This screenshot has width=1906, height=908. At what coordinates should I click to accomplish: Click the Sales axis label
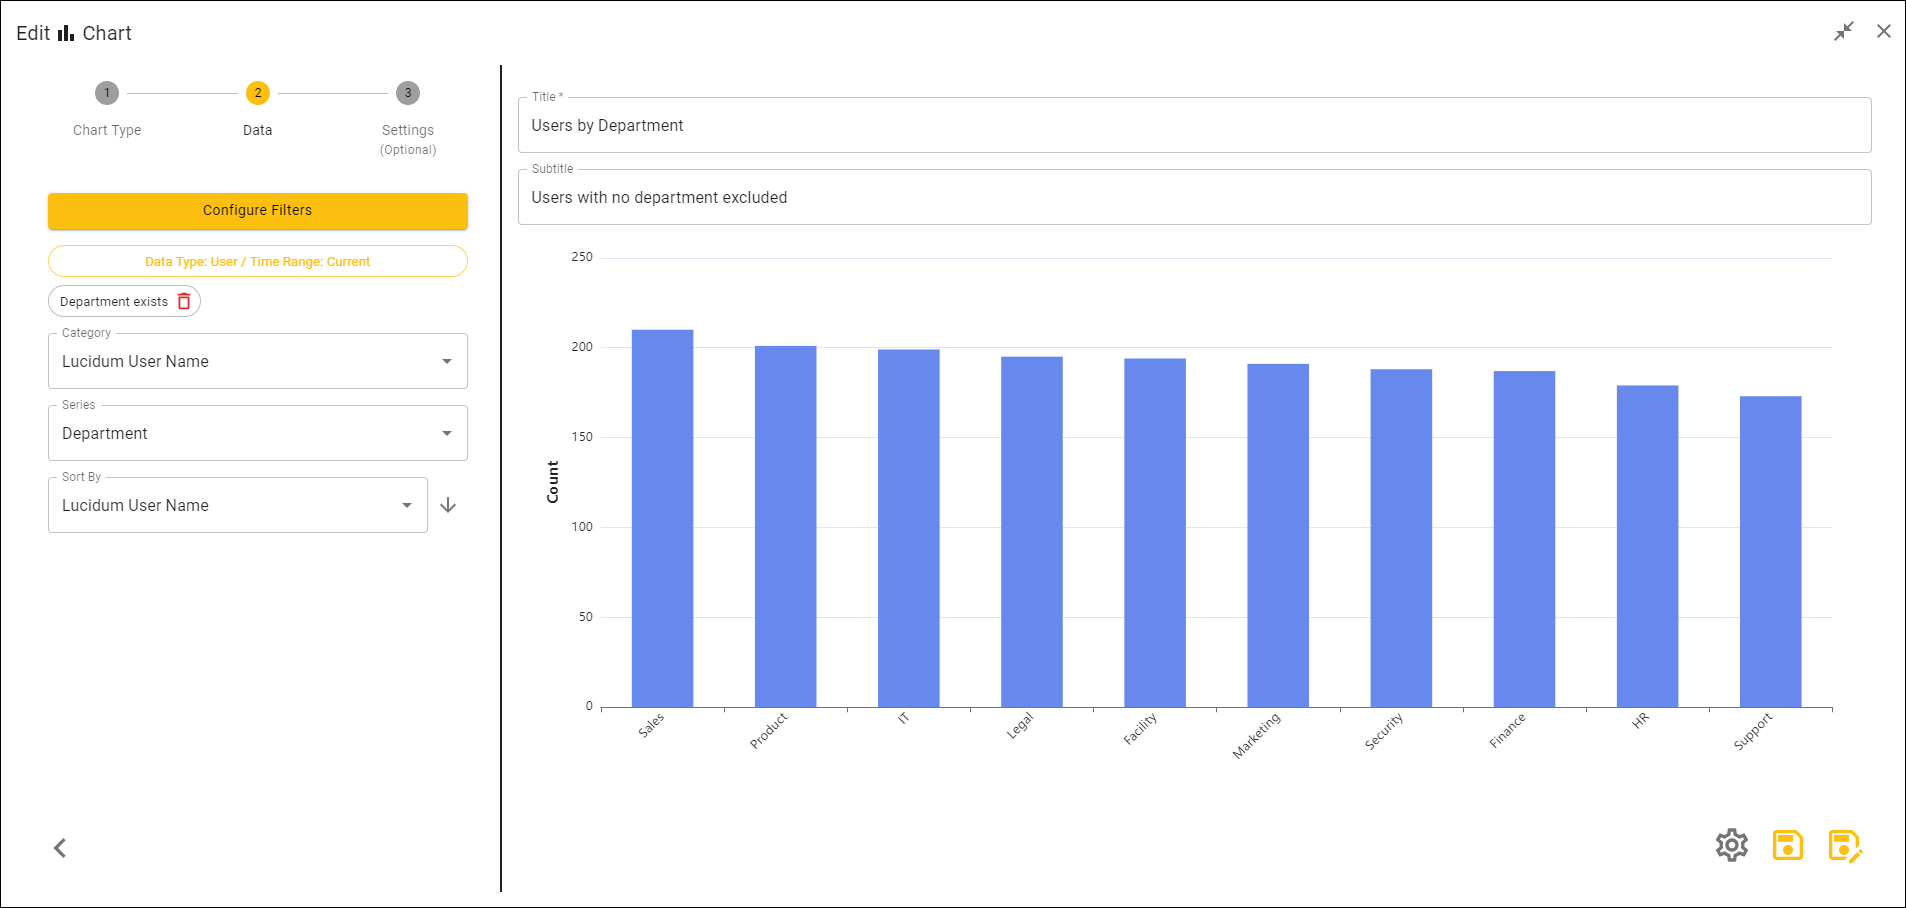pyautogui.click(x=651, y=726)
